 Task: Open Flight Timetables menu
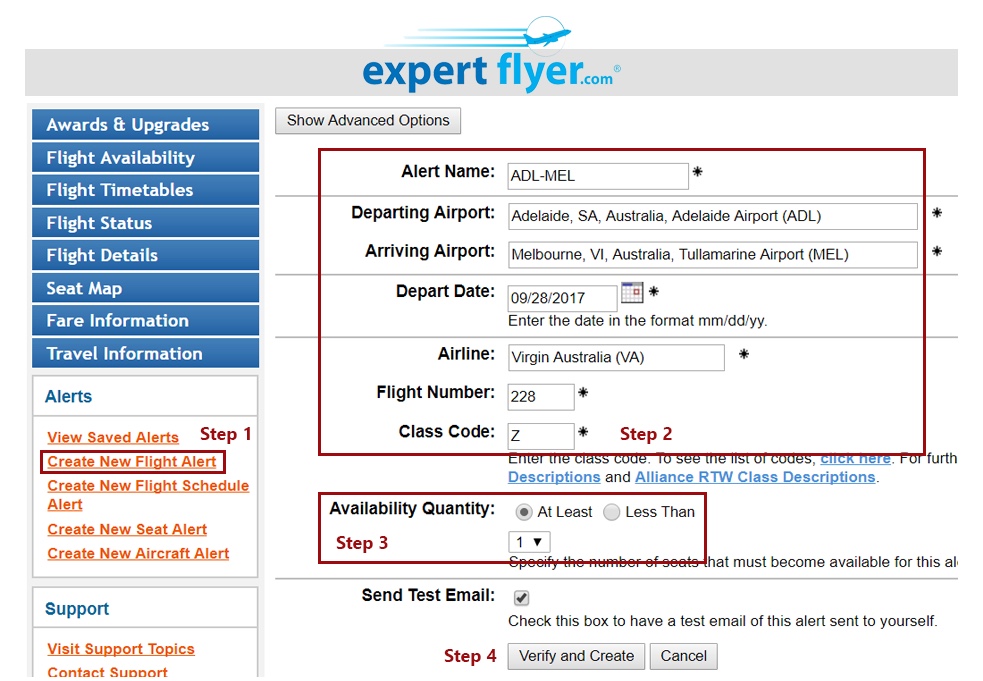tap(145, 190)
